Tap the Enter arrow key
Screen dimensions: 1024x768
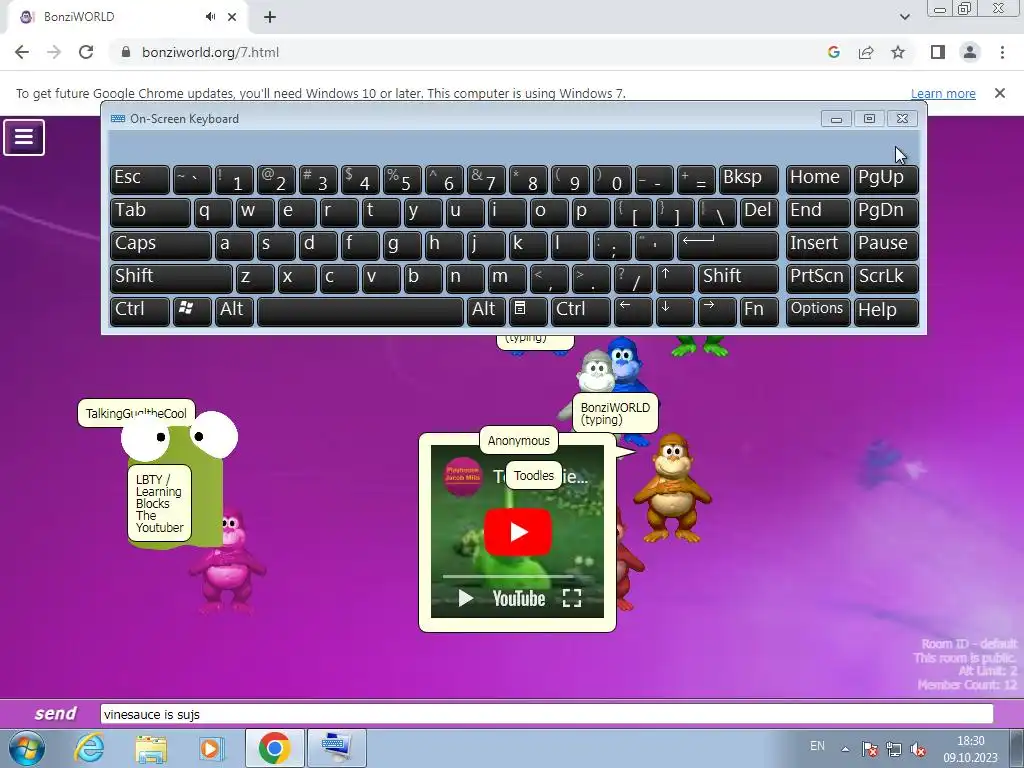[x=728, y=244]
